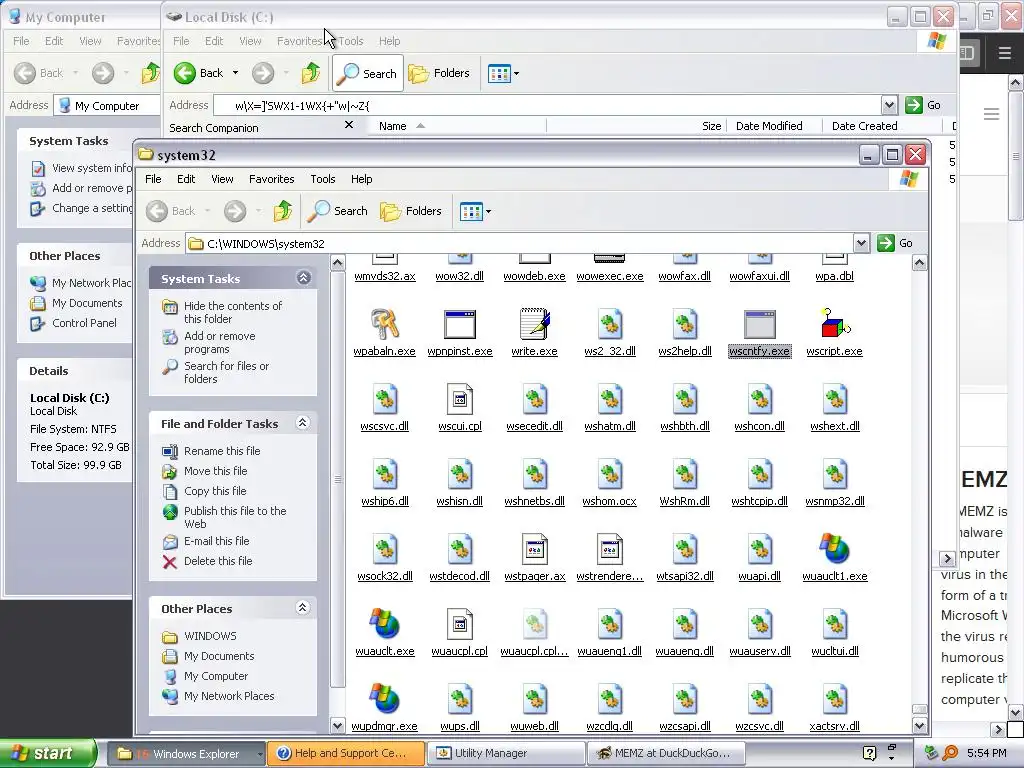Click Search in Local Disk toolbar

368,73
